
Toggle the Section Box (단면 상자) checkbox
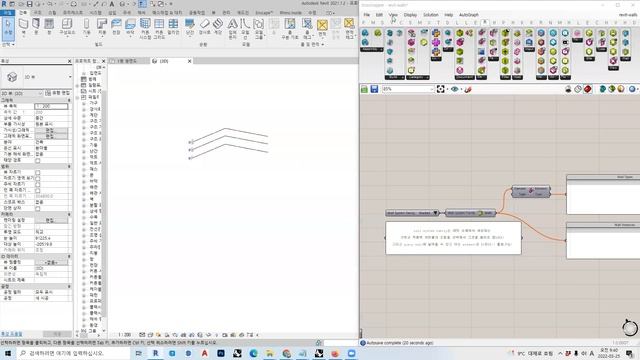(38, 209)
